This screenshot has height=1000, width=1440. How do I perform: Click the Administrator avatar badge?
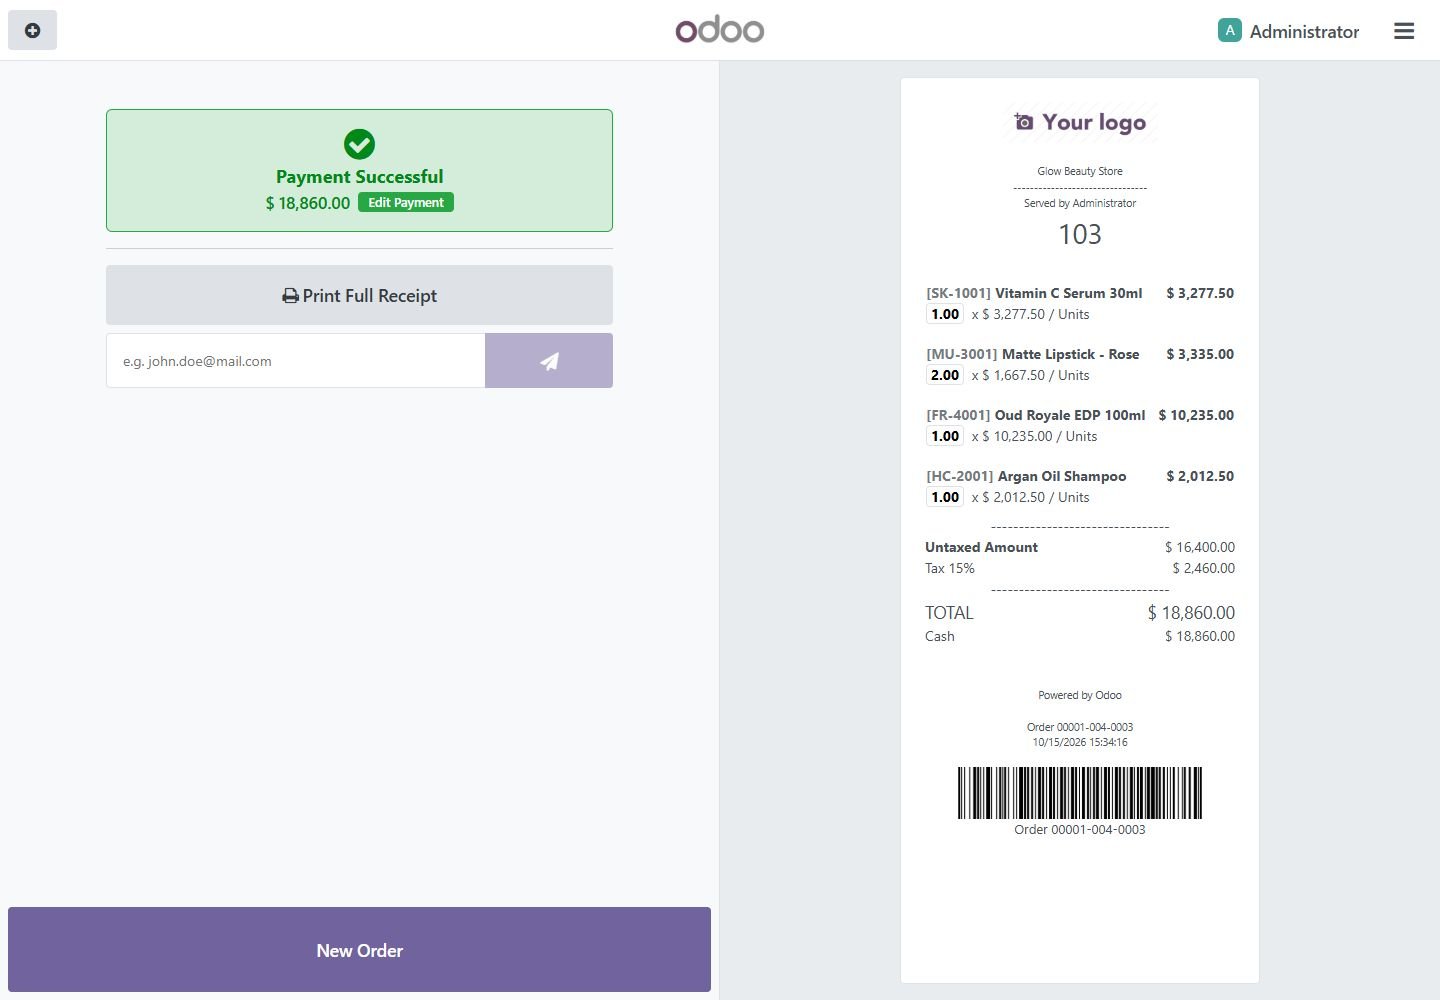(1229, 30)
